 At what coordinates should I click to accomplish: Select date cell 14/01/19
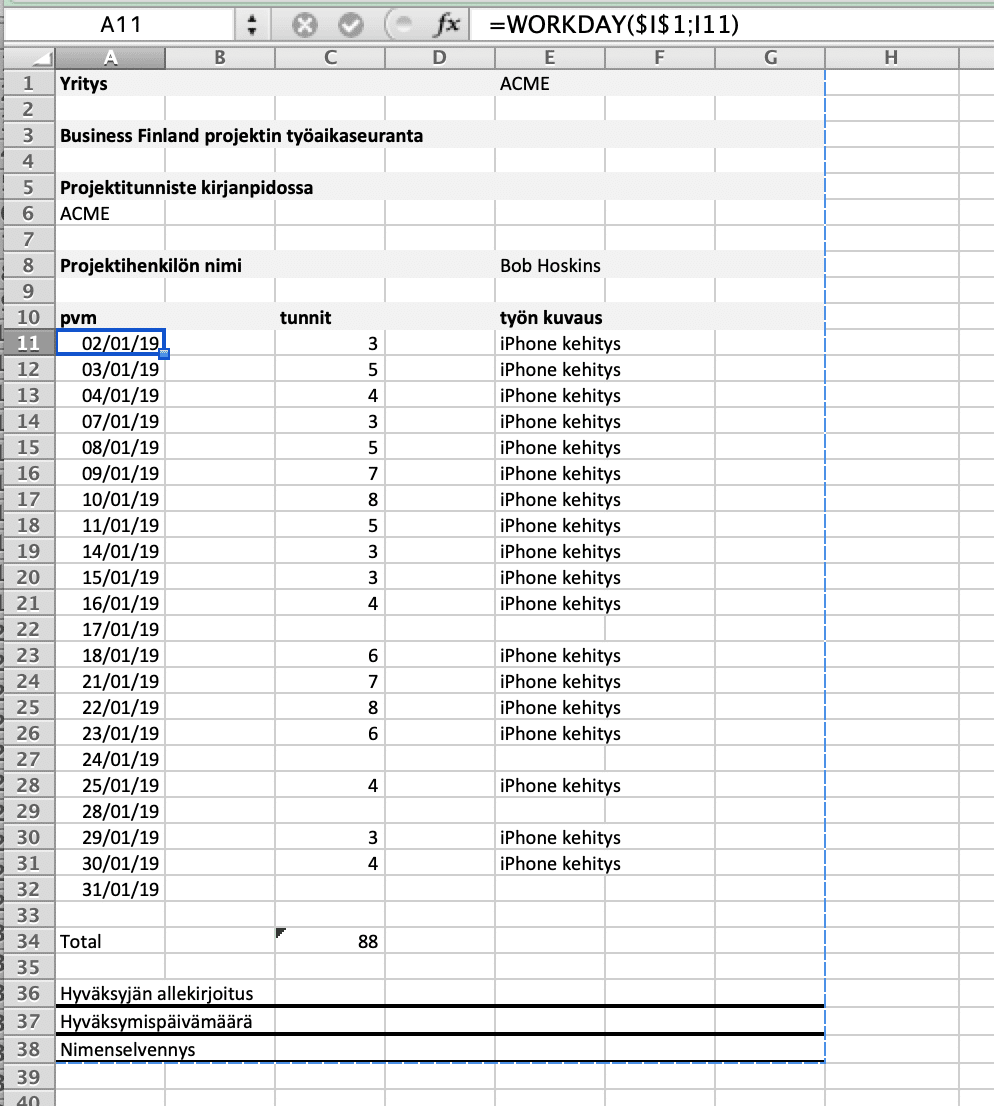coord(110,552)
